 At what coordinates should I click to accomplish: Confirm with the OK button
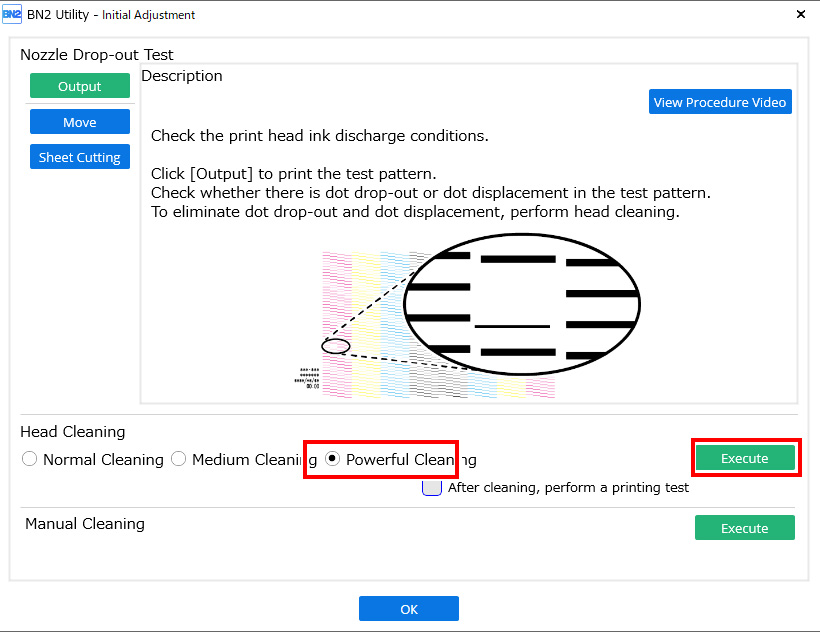409,609
